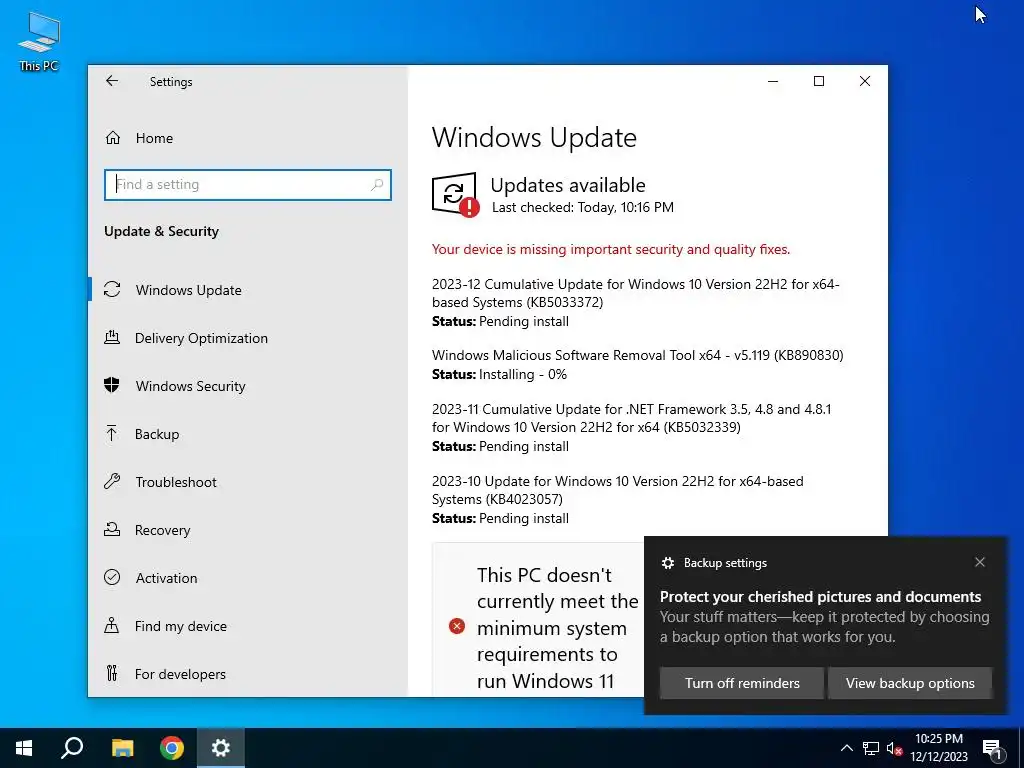1024x768 pixels.
Task: Click the network icon in the system tray
Action: click(x=871, y=748)
